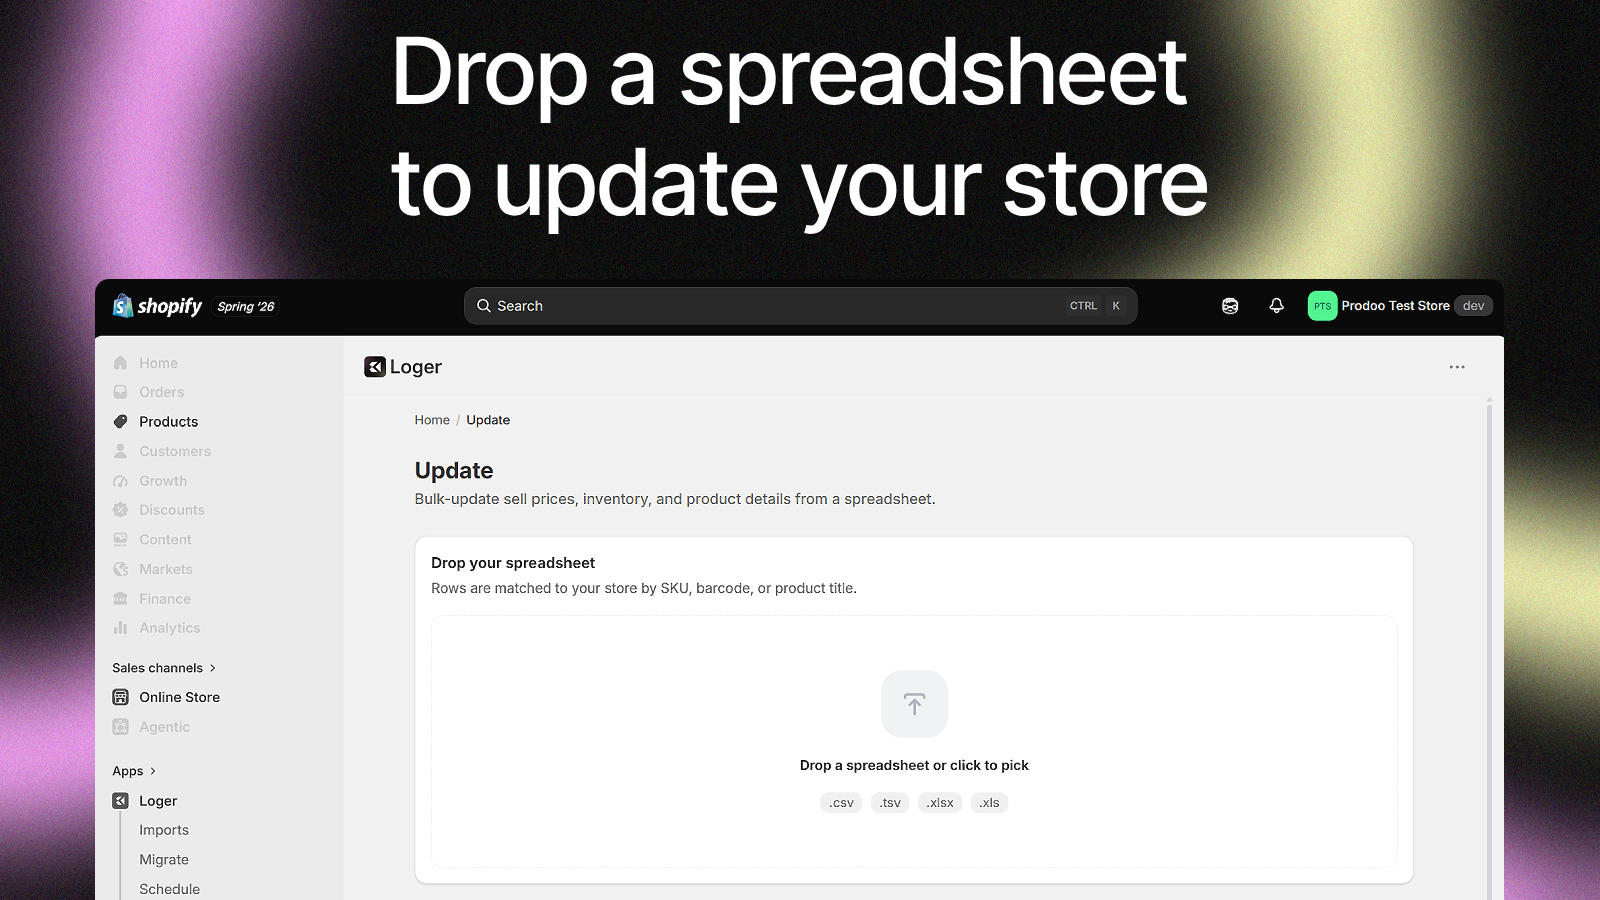The image size is (1600, 900).
Task: Open Growth in the sidebar
Action: point(163,481)
